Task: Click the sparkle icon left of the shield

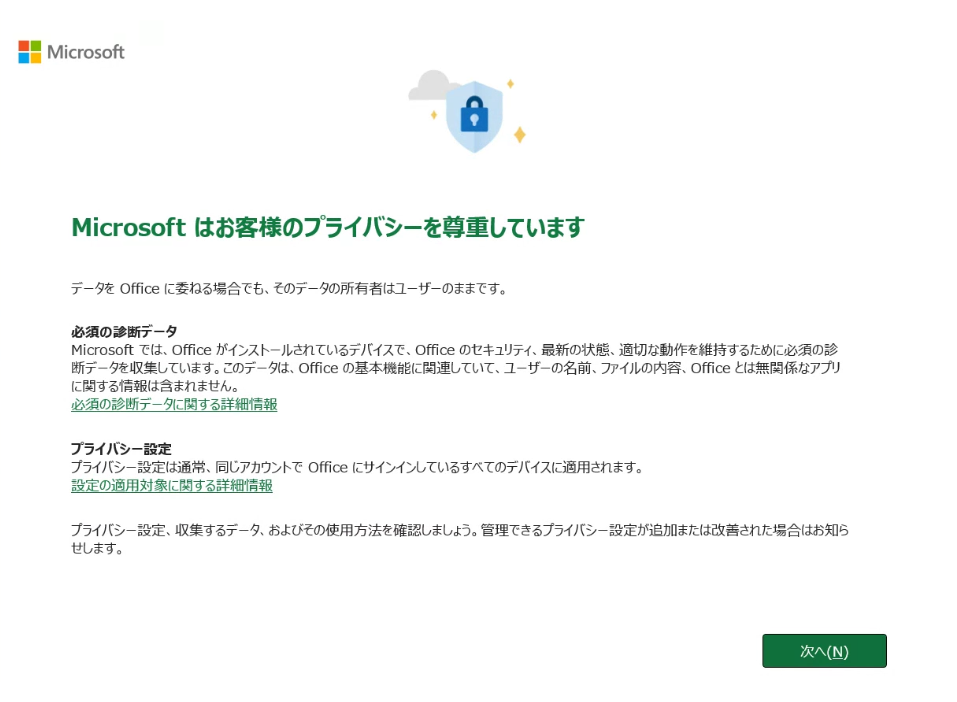Action: pyautogui.click(x=434, y=114)
